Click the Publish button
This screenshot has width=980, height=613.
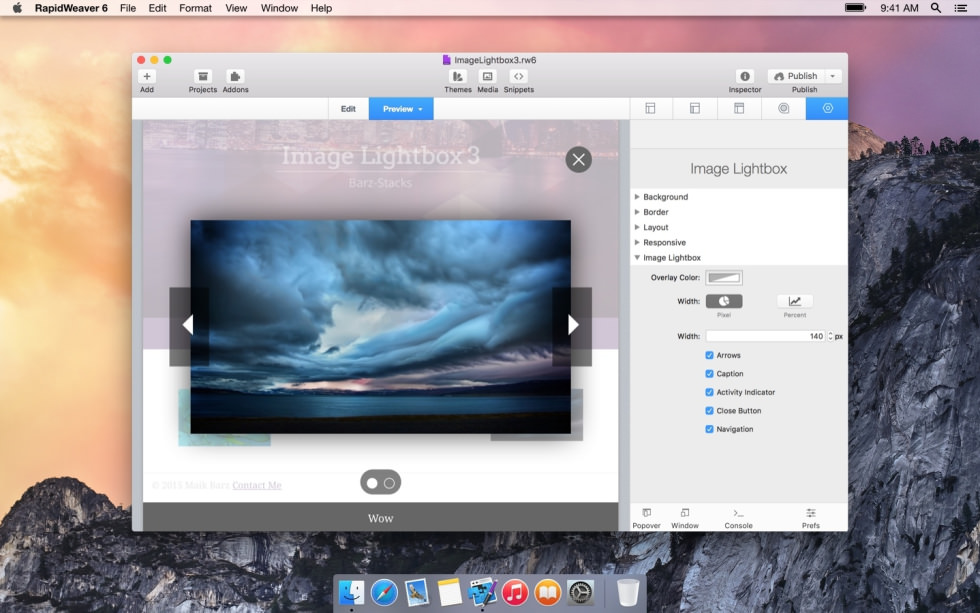coord(796,76)
